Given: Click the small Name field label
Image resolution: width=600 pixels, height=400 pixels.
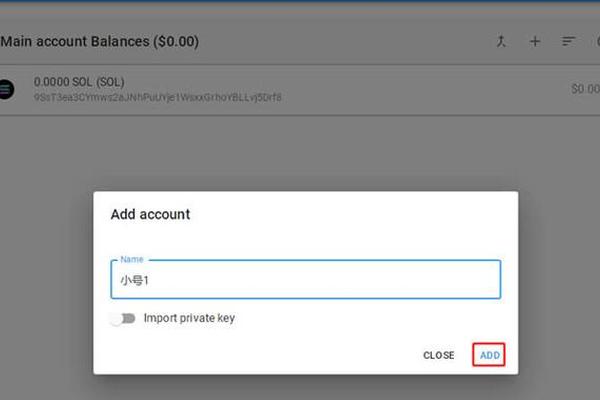Looking at the screenshot, I should click(x=132, y=259).
